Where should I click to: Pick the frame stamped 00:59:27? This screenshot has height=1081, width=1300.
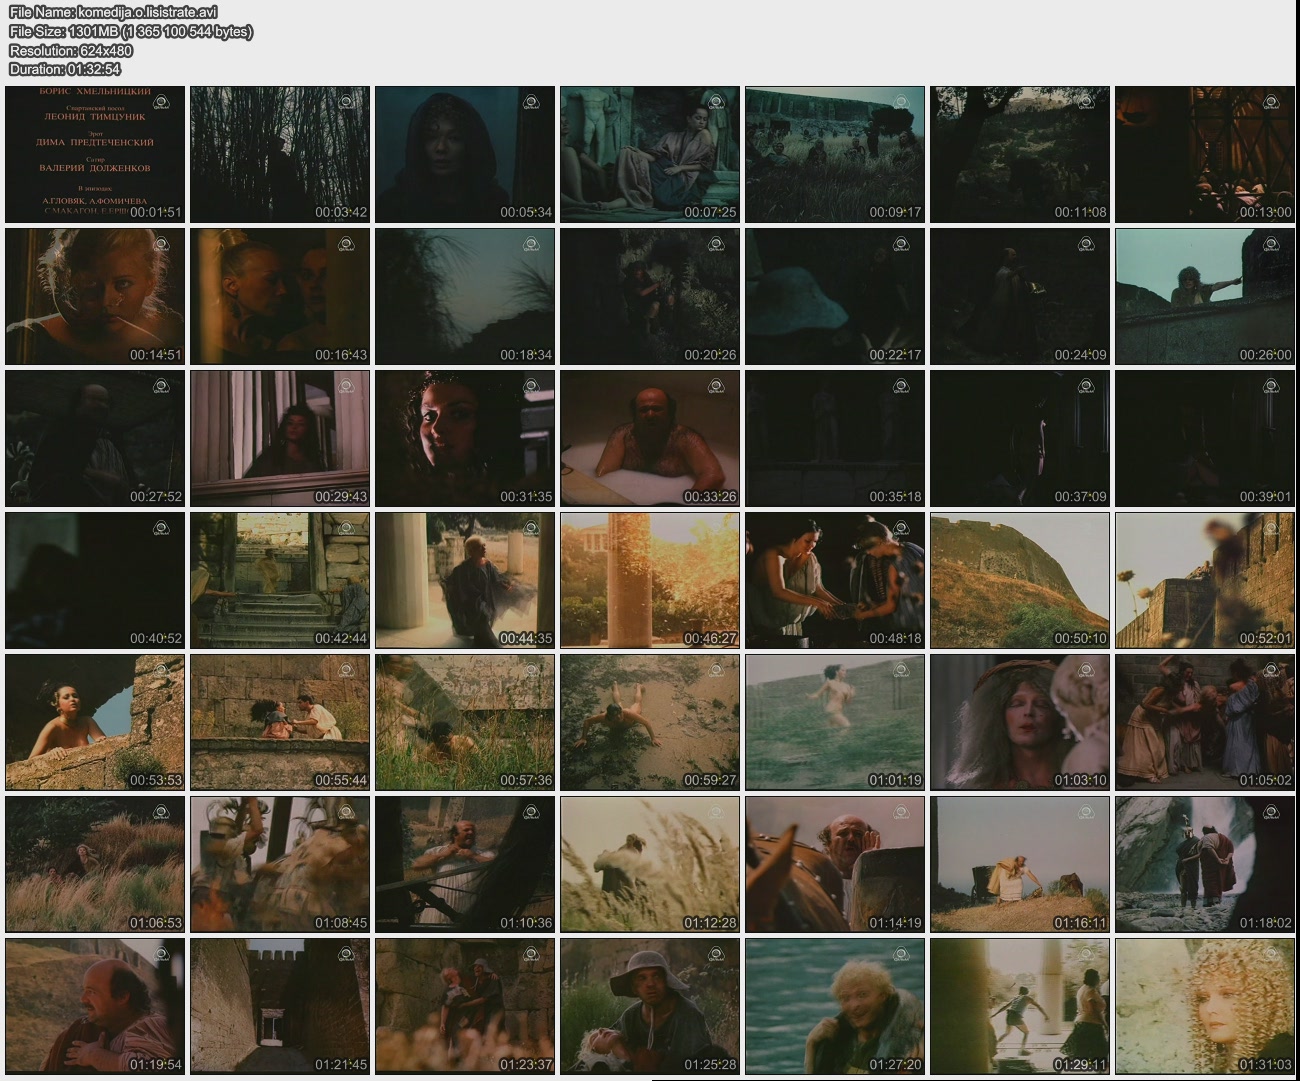[650, 722]
